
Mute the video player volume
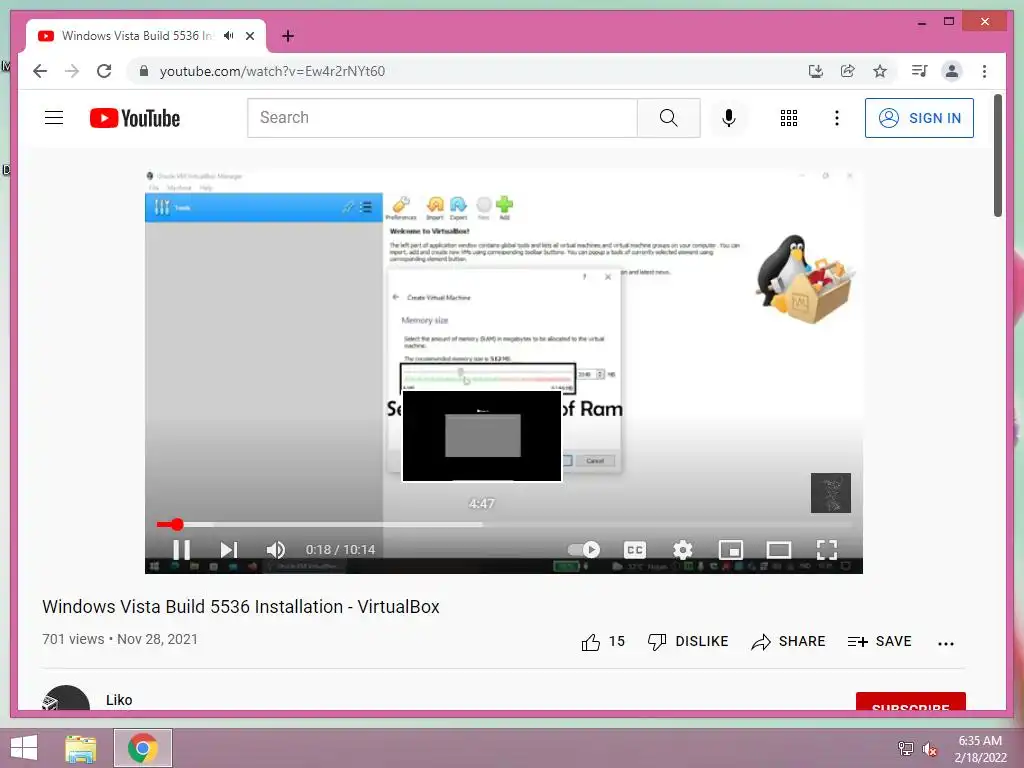pos(276,550)
